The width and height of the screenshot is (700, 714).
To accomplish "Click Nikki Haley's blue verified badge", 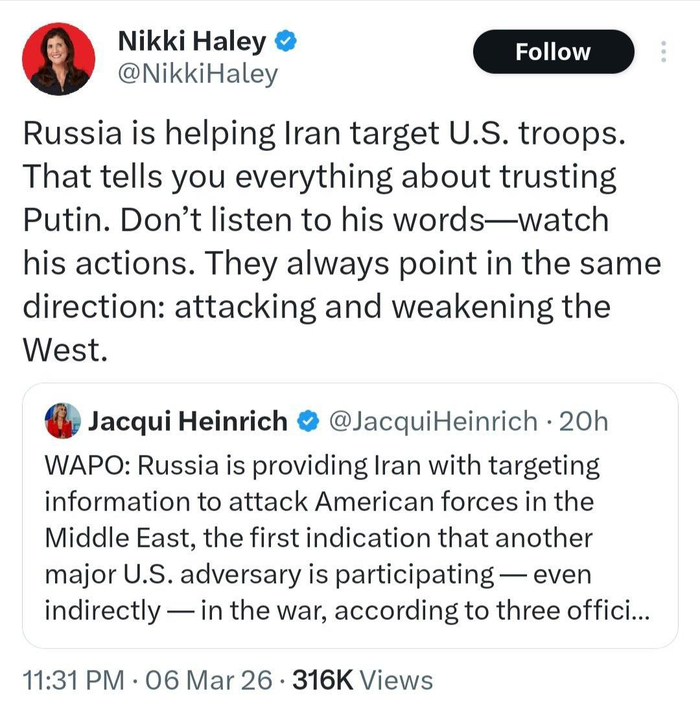I will tap(286, 41).
